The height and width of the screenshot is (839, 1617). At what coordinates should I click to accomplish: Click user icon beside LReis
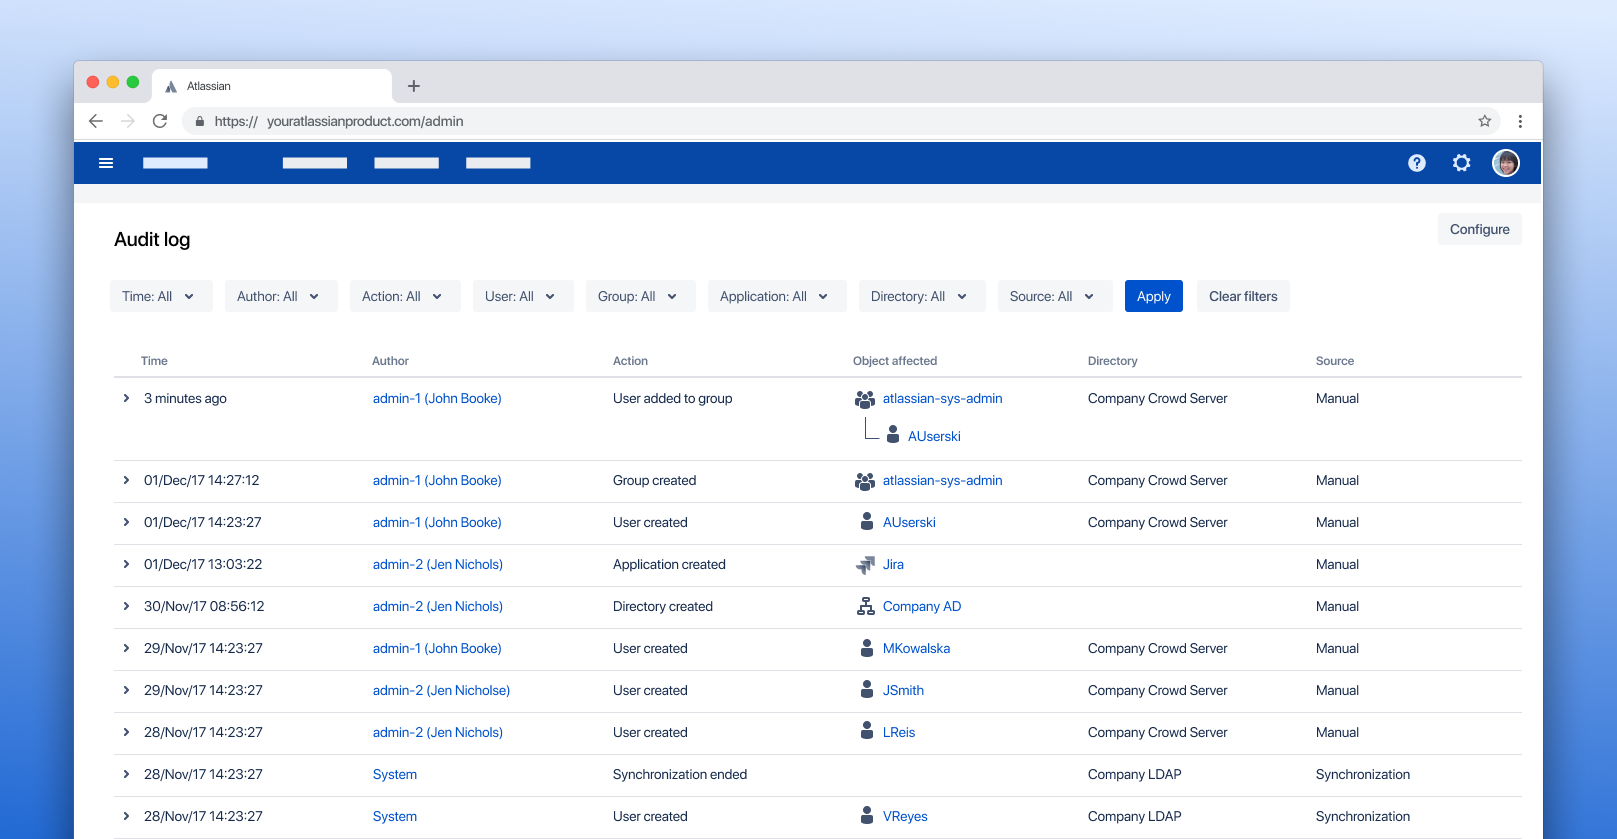(x=867, y=731)
